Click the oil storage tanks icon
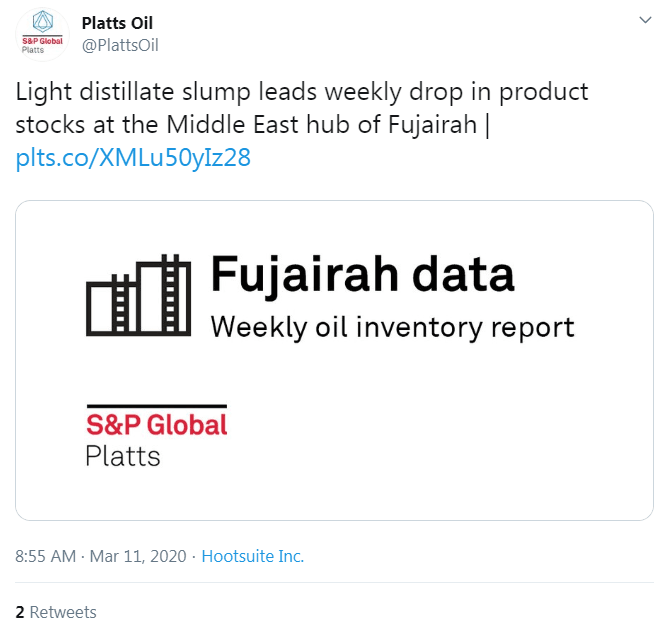This screenshot has width=668, height=635. [138, 295]
